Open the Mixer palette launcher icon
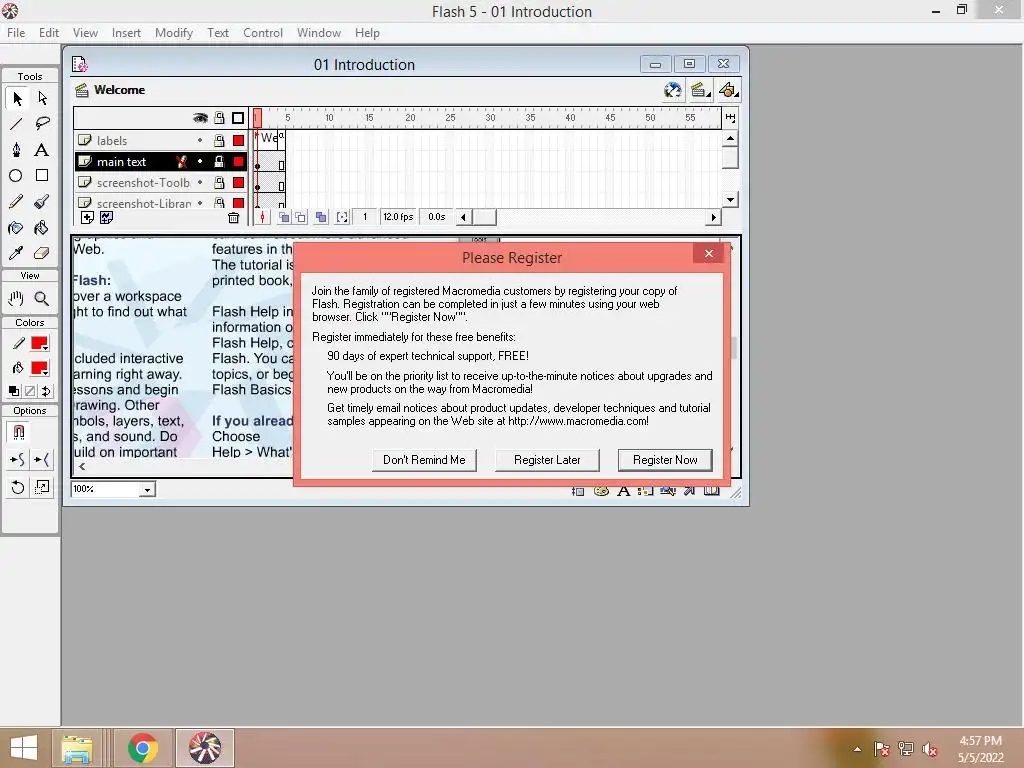Image resolution: width=1024 pixels, height=768 pixels. 601,491
